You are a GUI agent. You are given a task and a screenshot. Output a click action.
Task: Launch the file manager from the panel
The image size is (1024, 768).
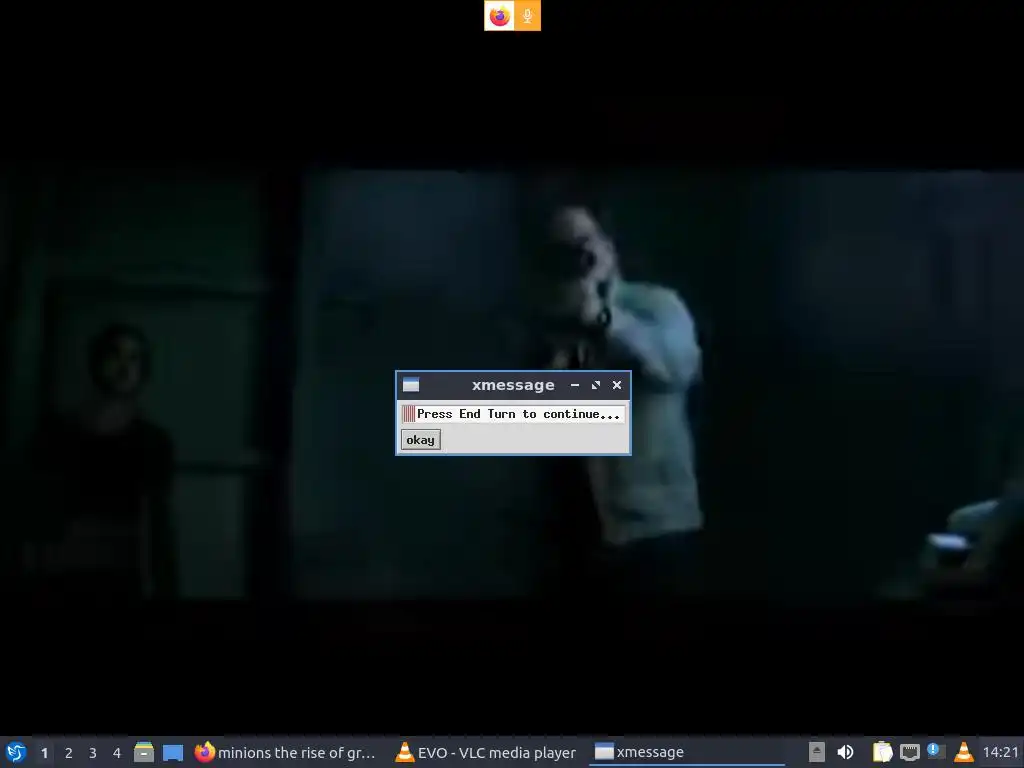tap(144, 752)
